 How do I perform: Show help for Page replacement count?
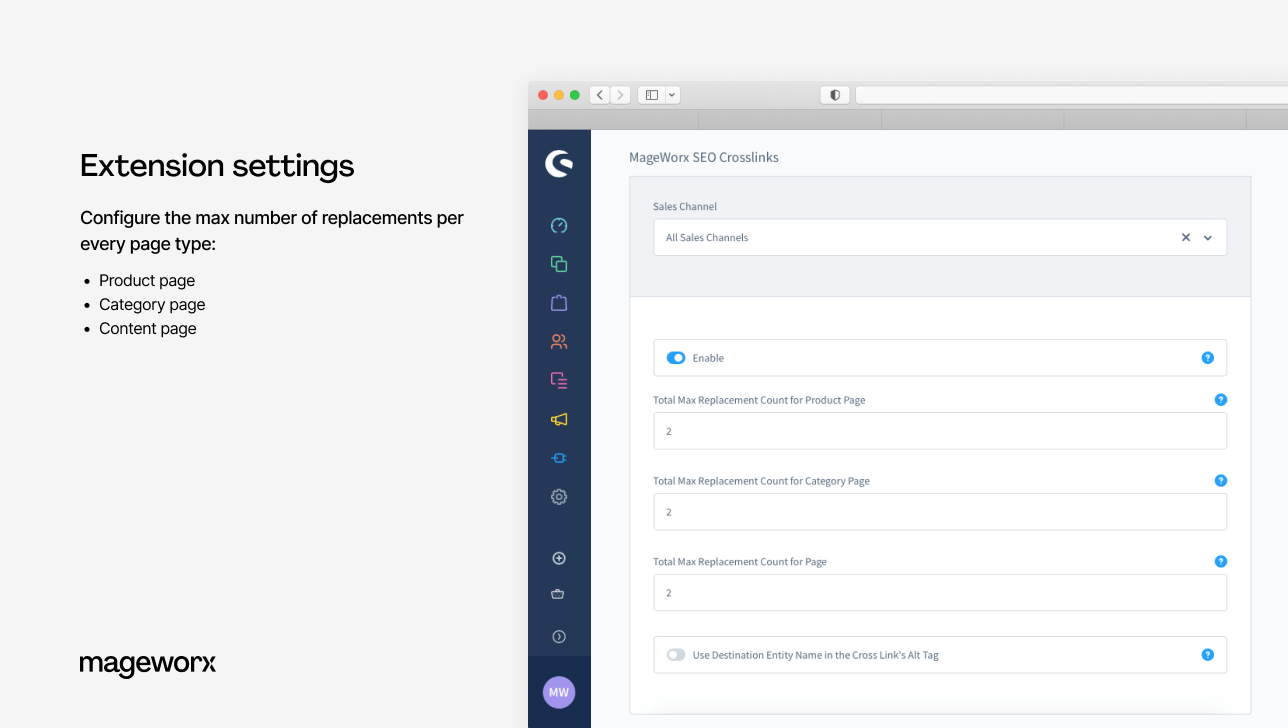1220,562
